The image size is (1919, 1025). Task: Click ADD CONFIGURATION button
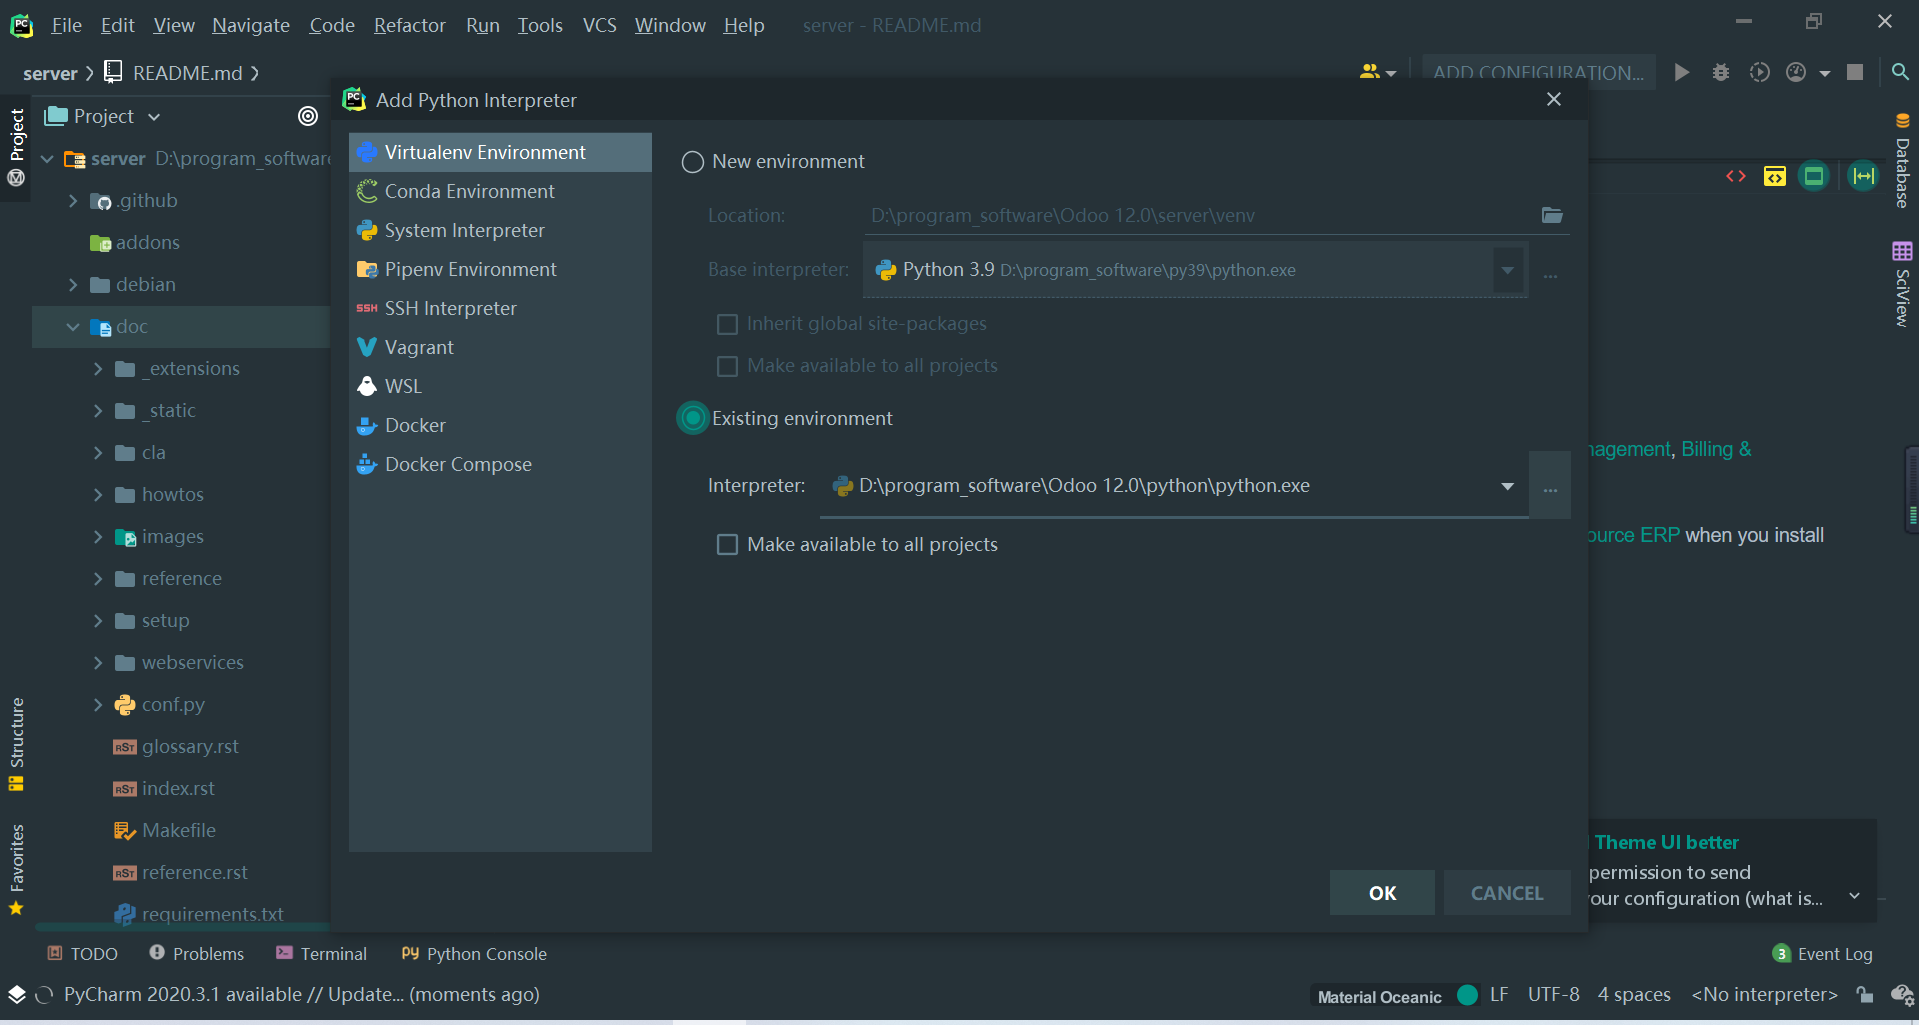click(1538, 72)
